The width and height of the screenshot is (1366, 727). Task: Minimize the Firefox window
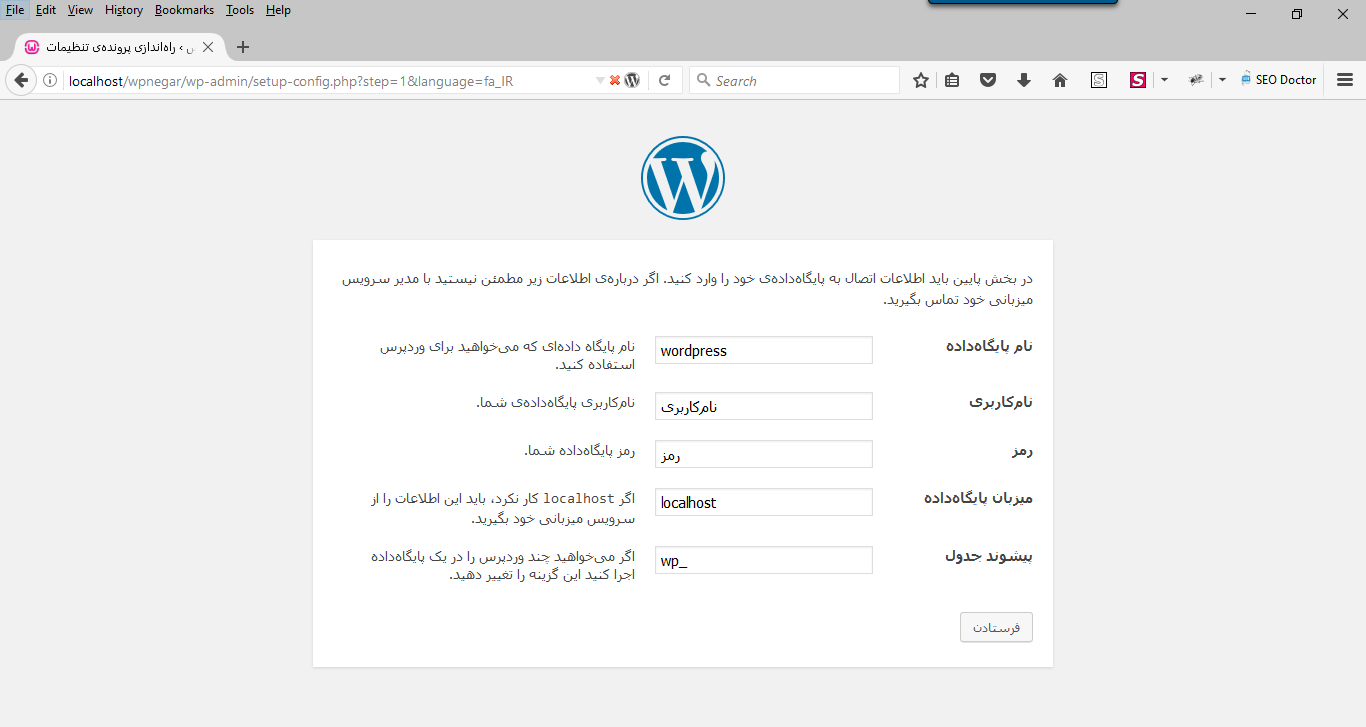[1251, 14]
